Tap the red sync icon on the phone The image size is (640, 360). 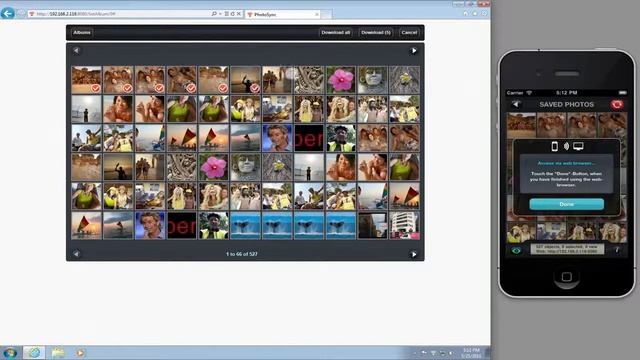pyautogui.click(x=617, y=104)
